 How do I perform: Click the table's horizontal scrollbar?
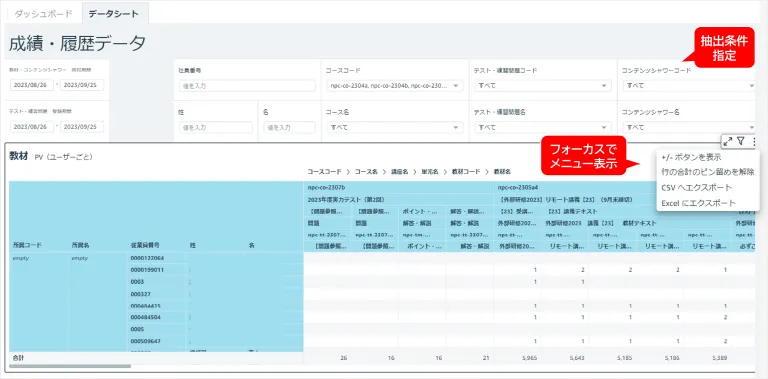tap(71, 366)
